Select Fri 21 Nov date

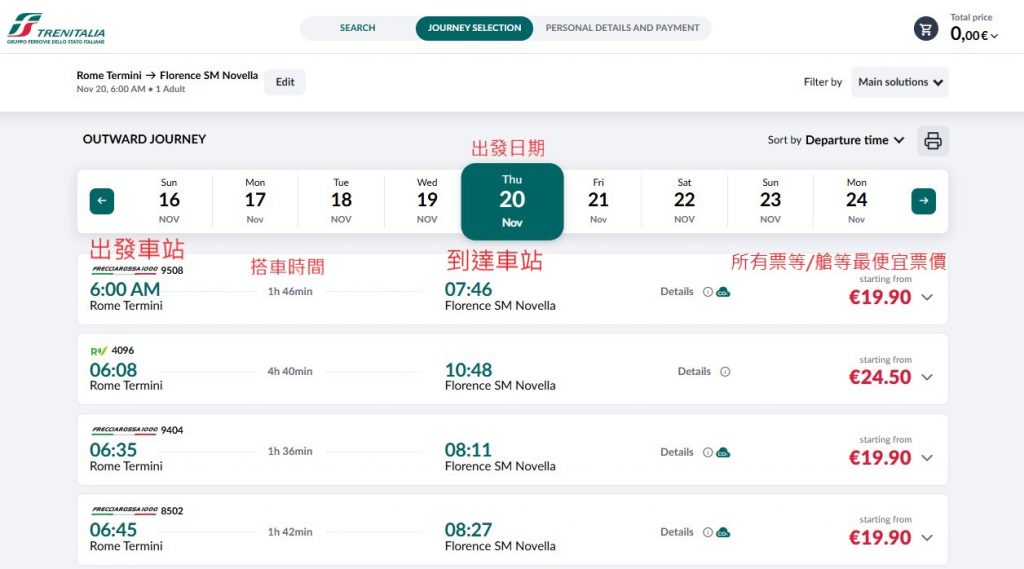598,201
